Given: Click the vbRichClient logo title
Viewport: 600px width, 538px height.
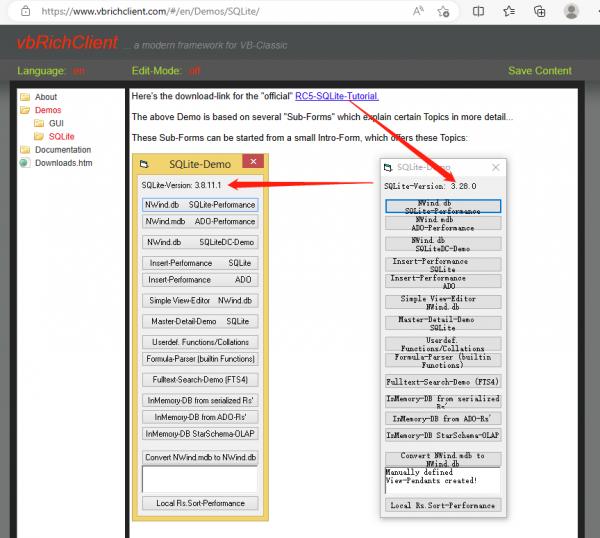Looking at the screenshot, I should tap(67, 42).
